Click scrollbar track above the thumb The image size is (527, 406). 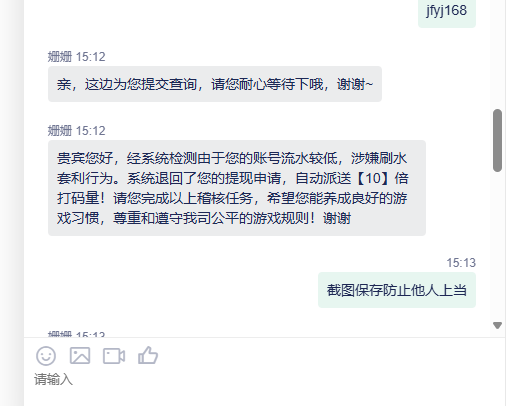point(497,54)
